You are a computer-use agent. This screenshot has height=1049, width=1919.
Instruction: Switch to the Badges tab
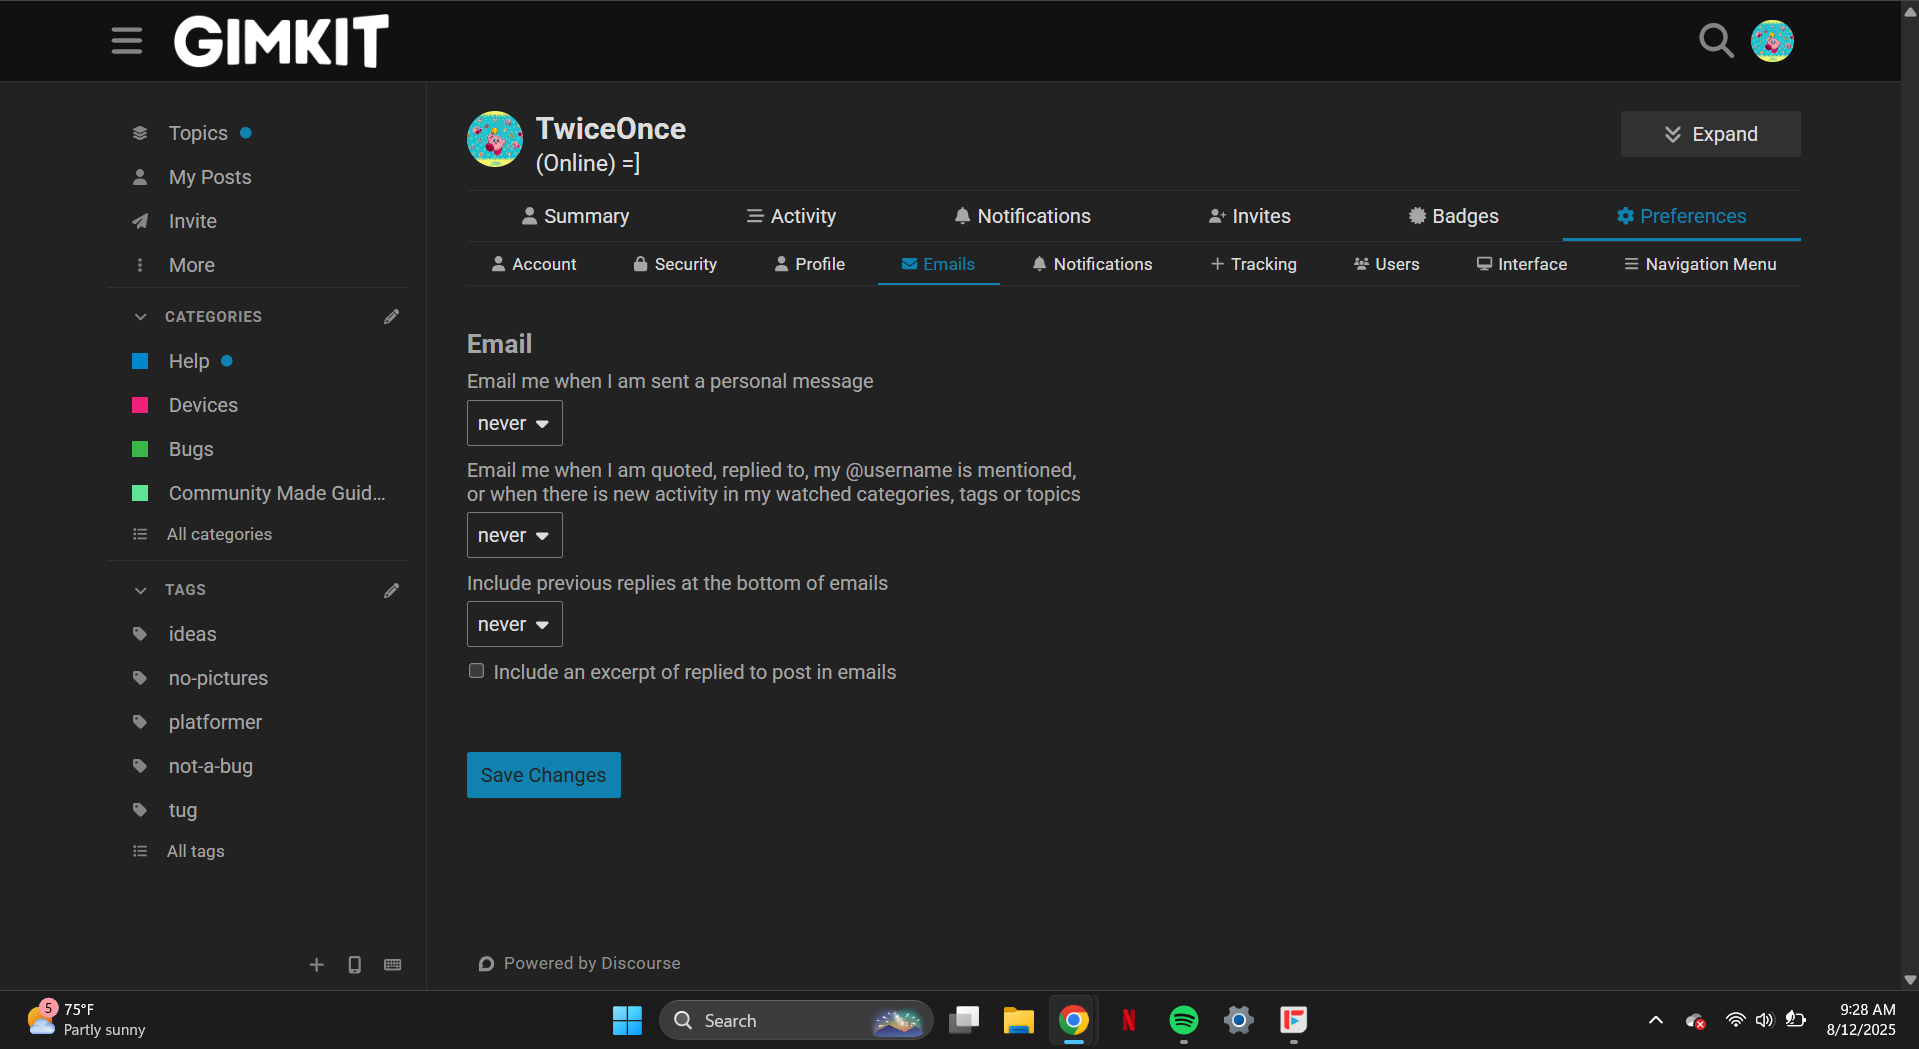1453,216
